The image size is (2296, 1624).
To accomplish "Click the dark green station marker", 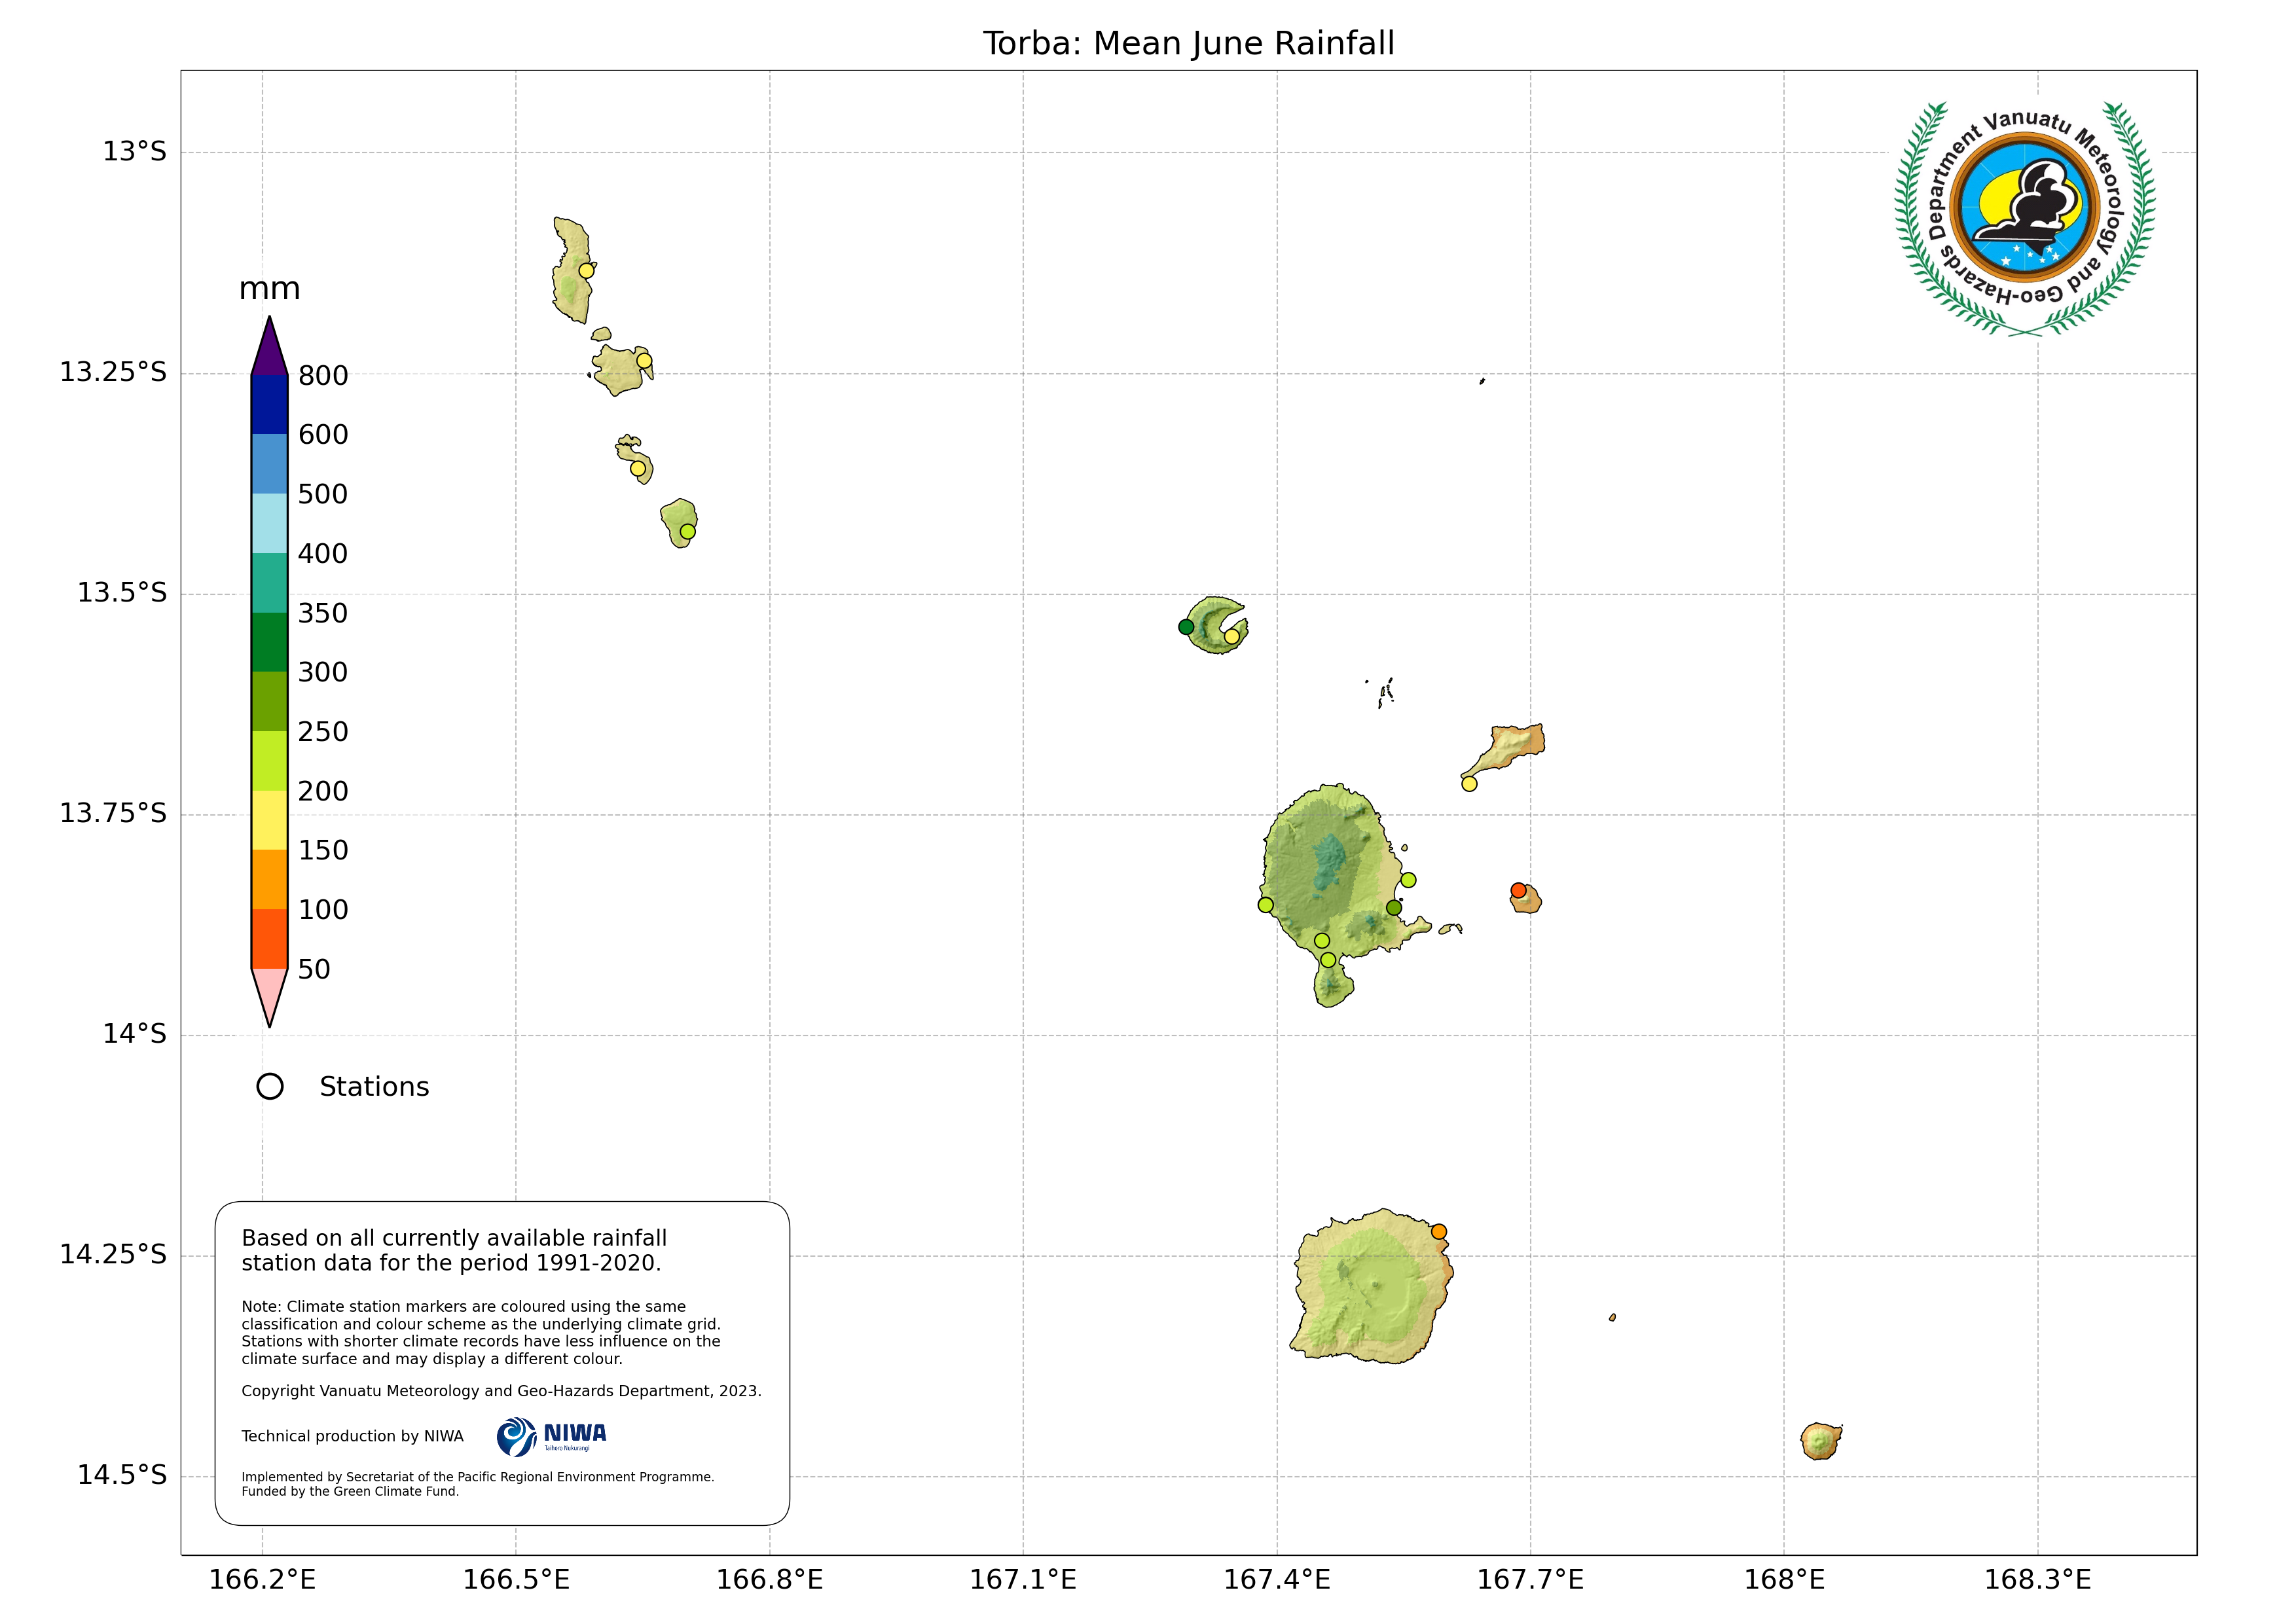I will pyautogui.click(x=1186, y=627).
